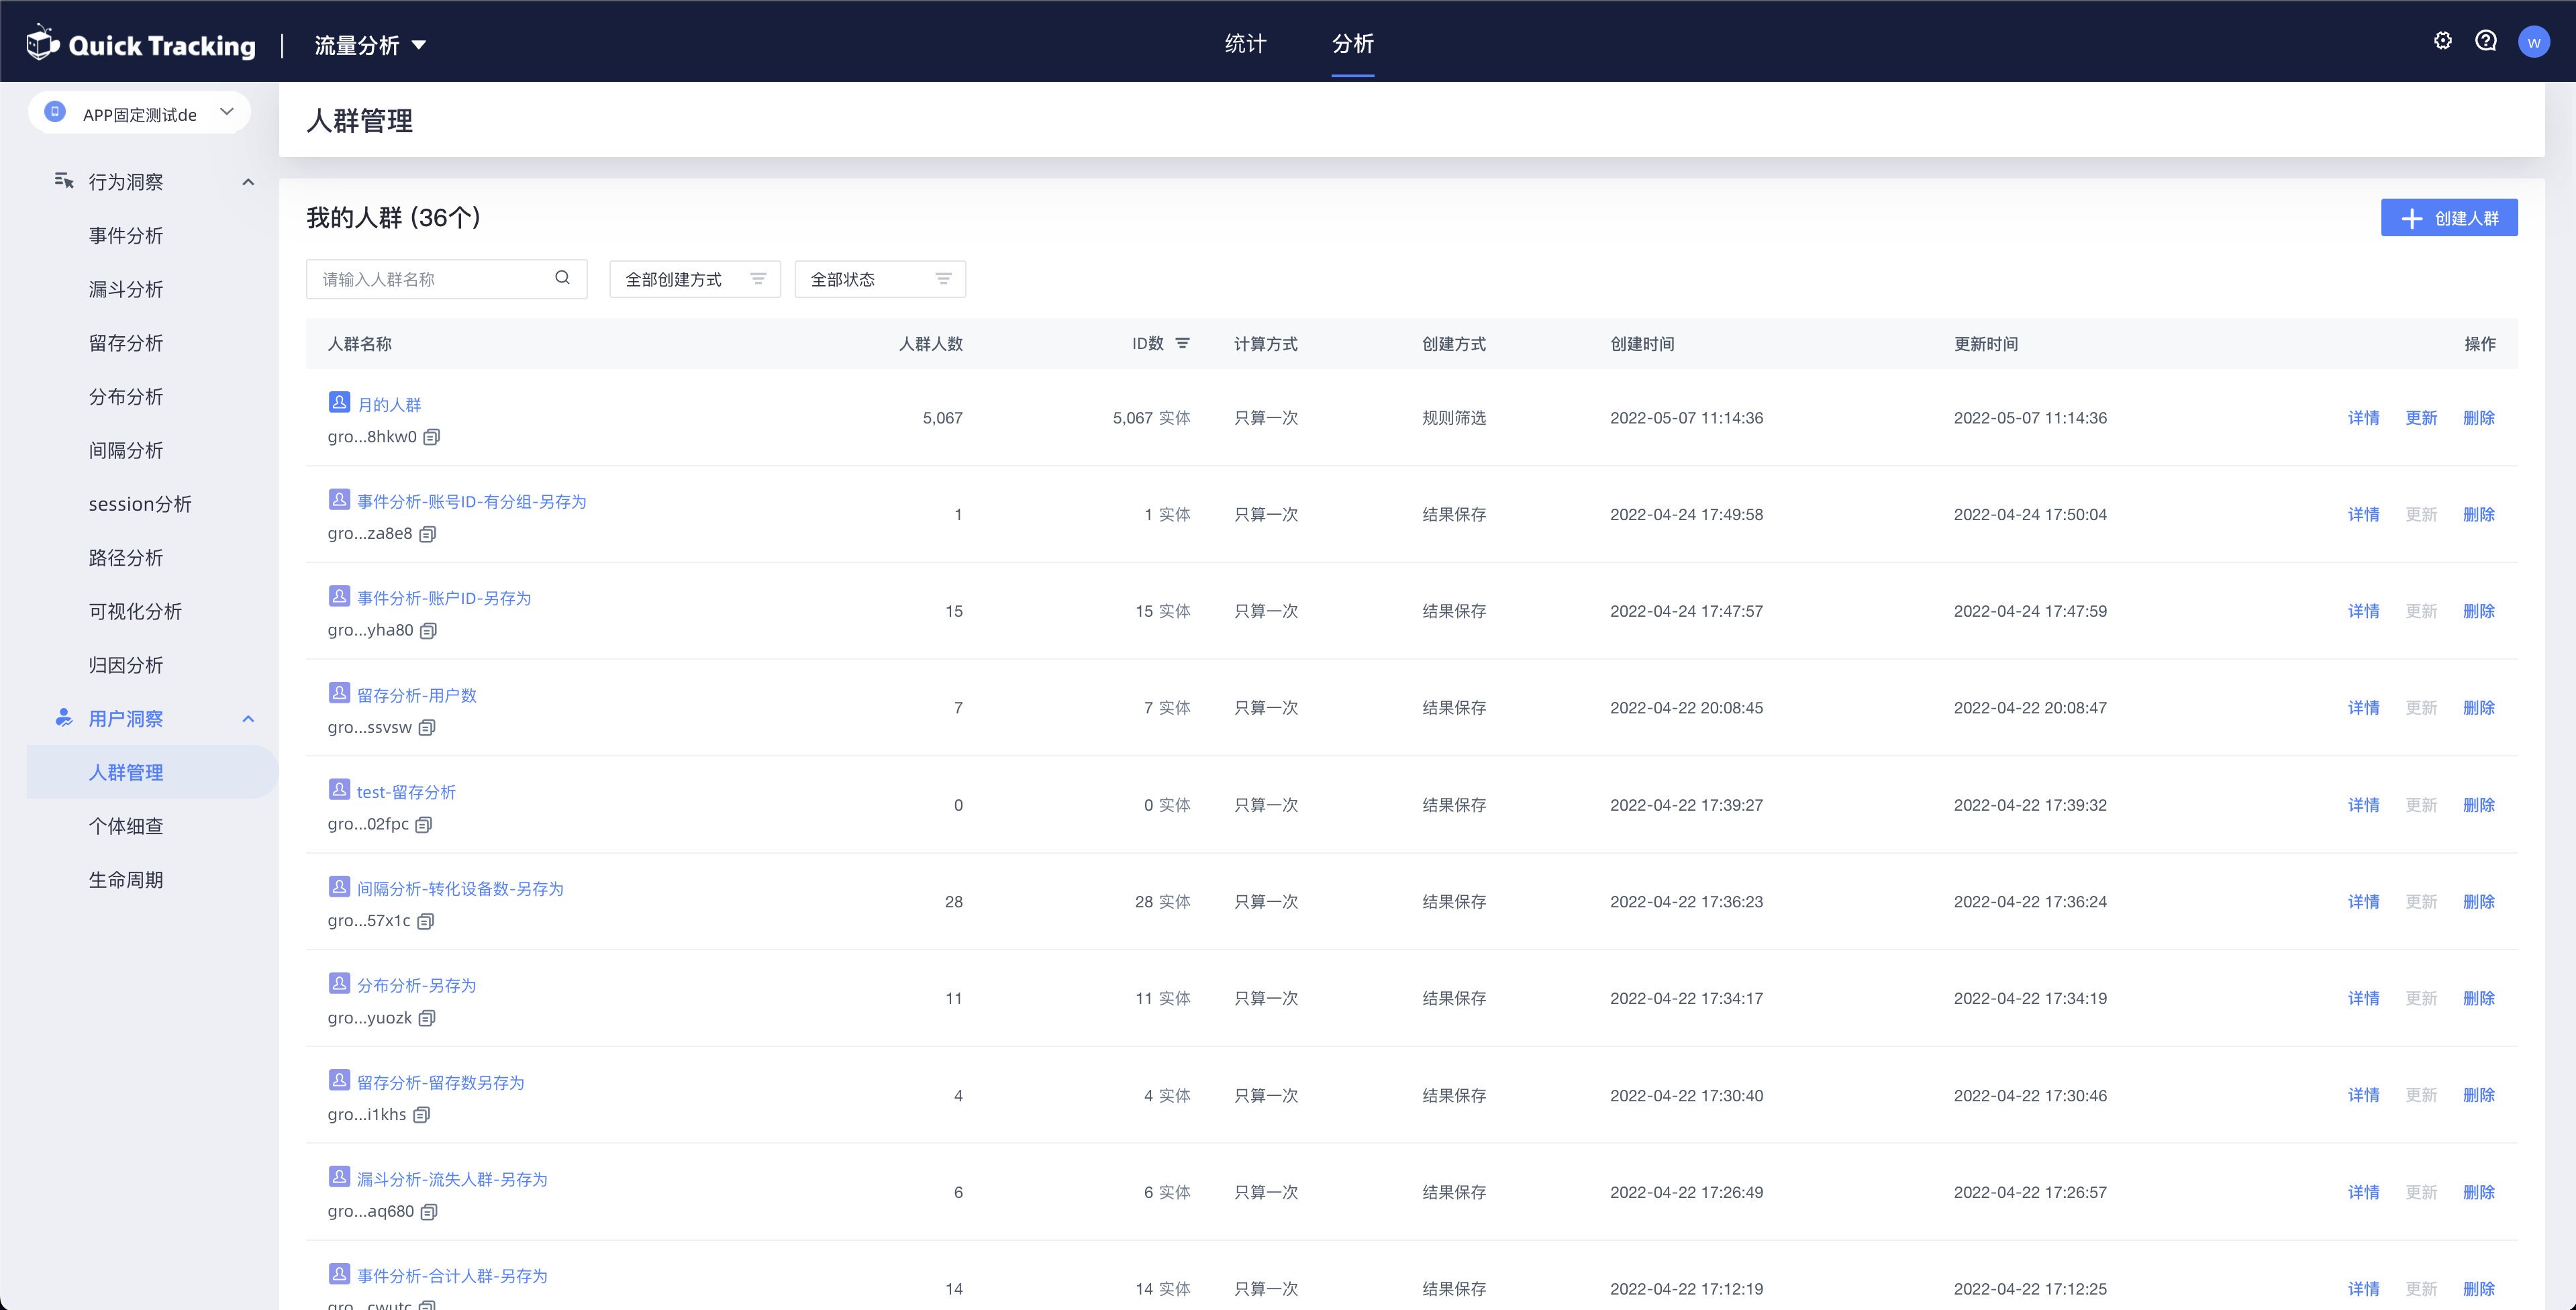Click the 创建人群 button
The height and width of the screenshot is (1310, 2576).
2449,217
